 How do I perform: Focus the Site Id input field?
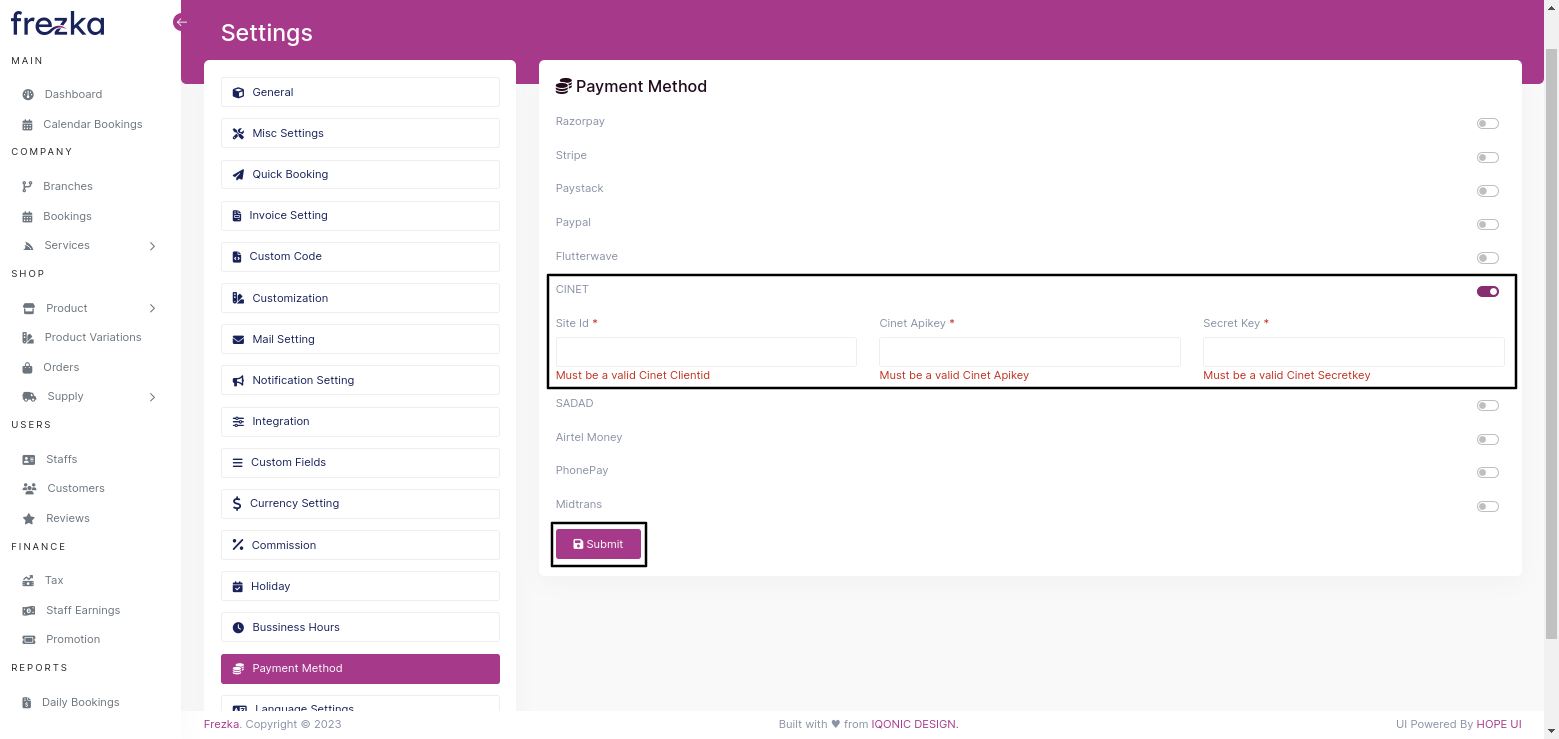click(706, 352)
